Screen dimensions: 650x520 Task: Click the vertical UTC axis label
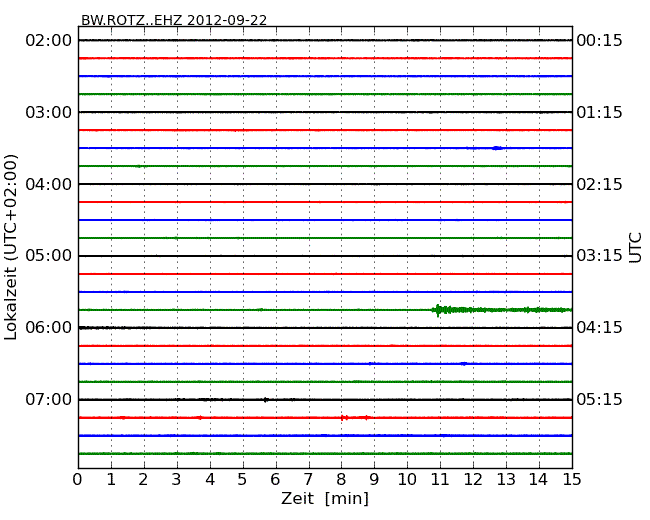click(x=635, y=248)
